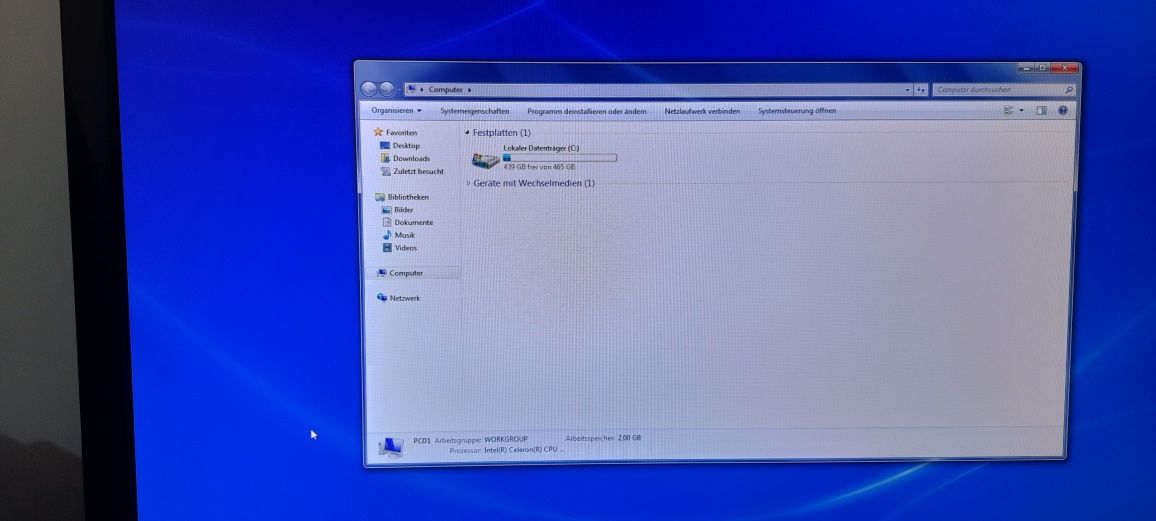Click the Favoriten star icon
Viewport: 1156px width, 521px height.
coord(378,132)
